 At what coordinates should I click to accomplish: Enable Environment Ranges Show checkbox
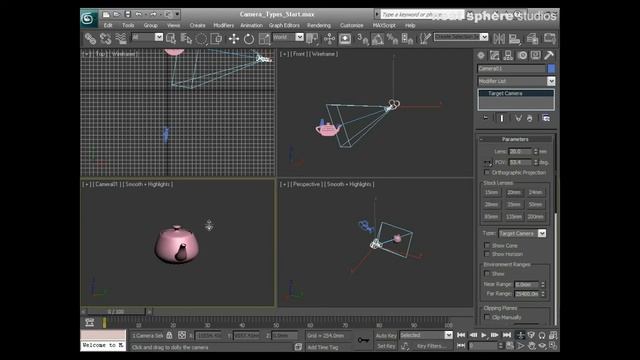pos(487,274)
